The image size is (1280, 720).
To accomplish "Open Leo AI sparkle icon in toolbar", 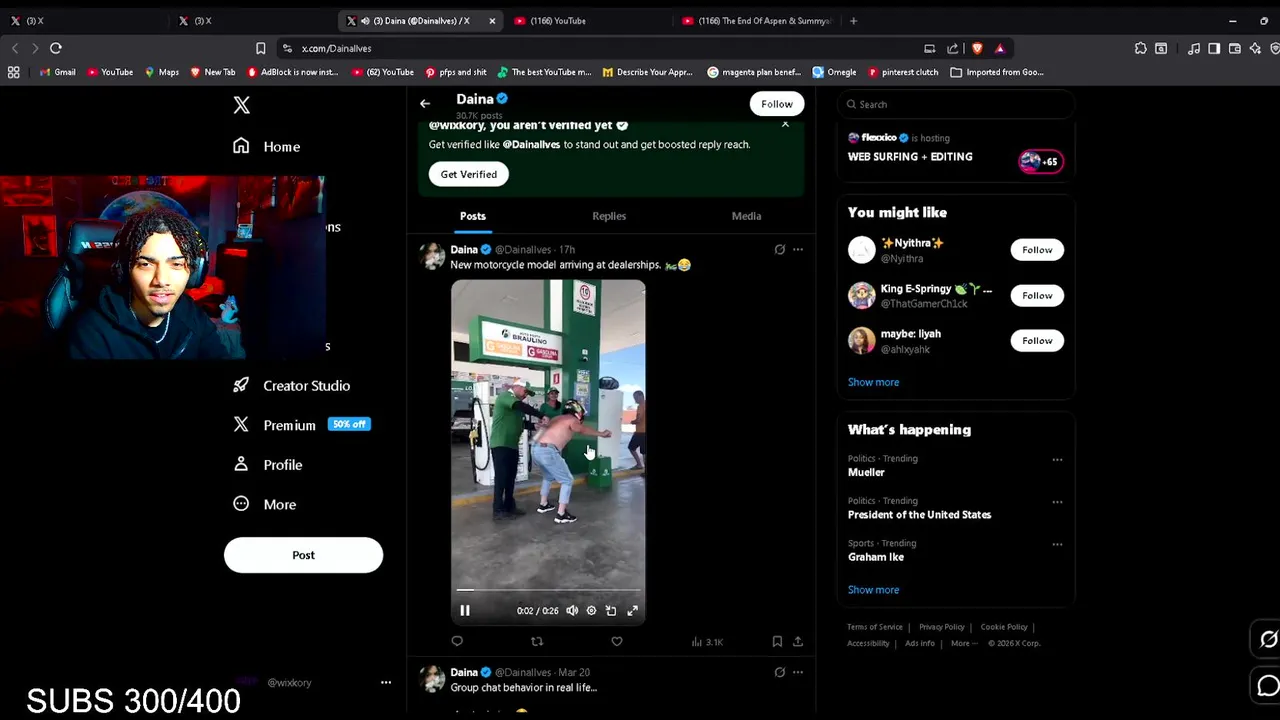I will click(x=1255, y=48).
